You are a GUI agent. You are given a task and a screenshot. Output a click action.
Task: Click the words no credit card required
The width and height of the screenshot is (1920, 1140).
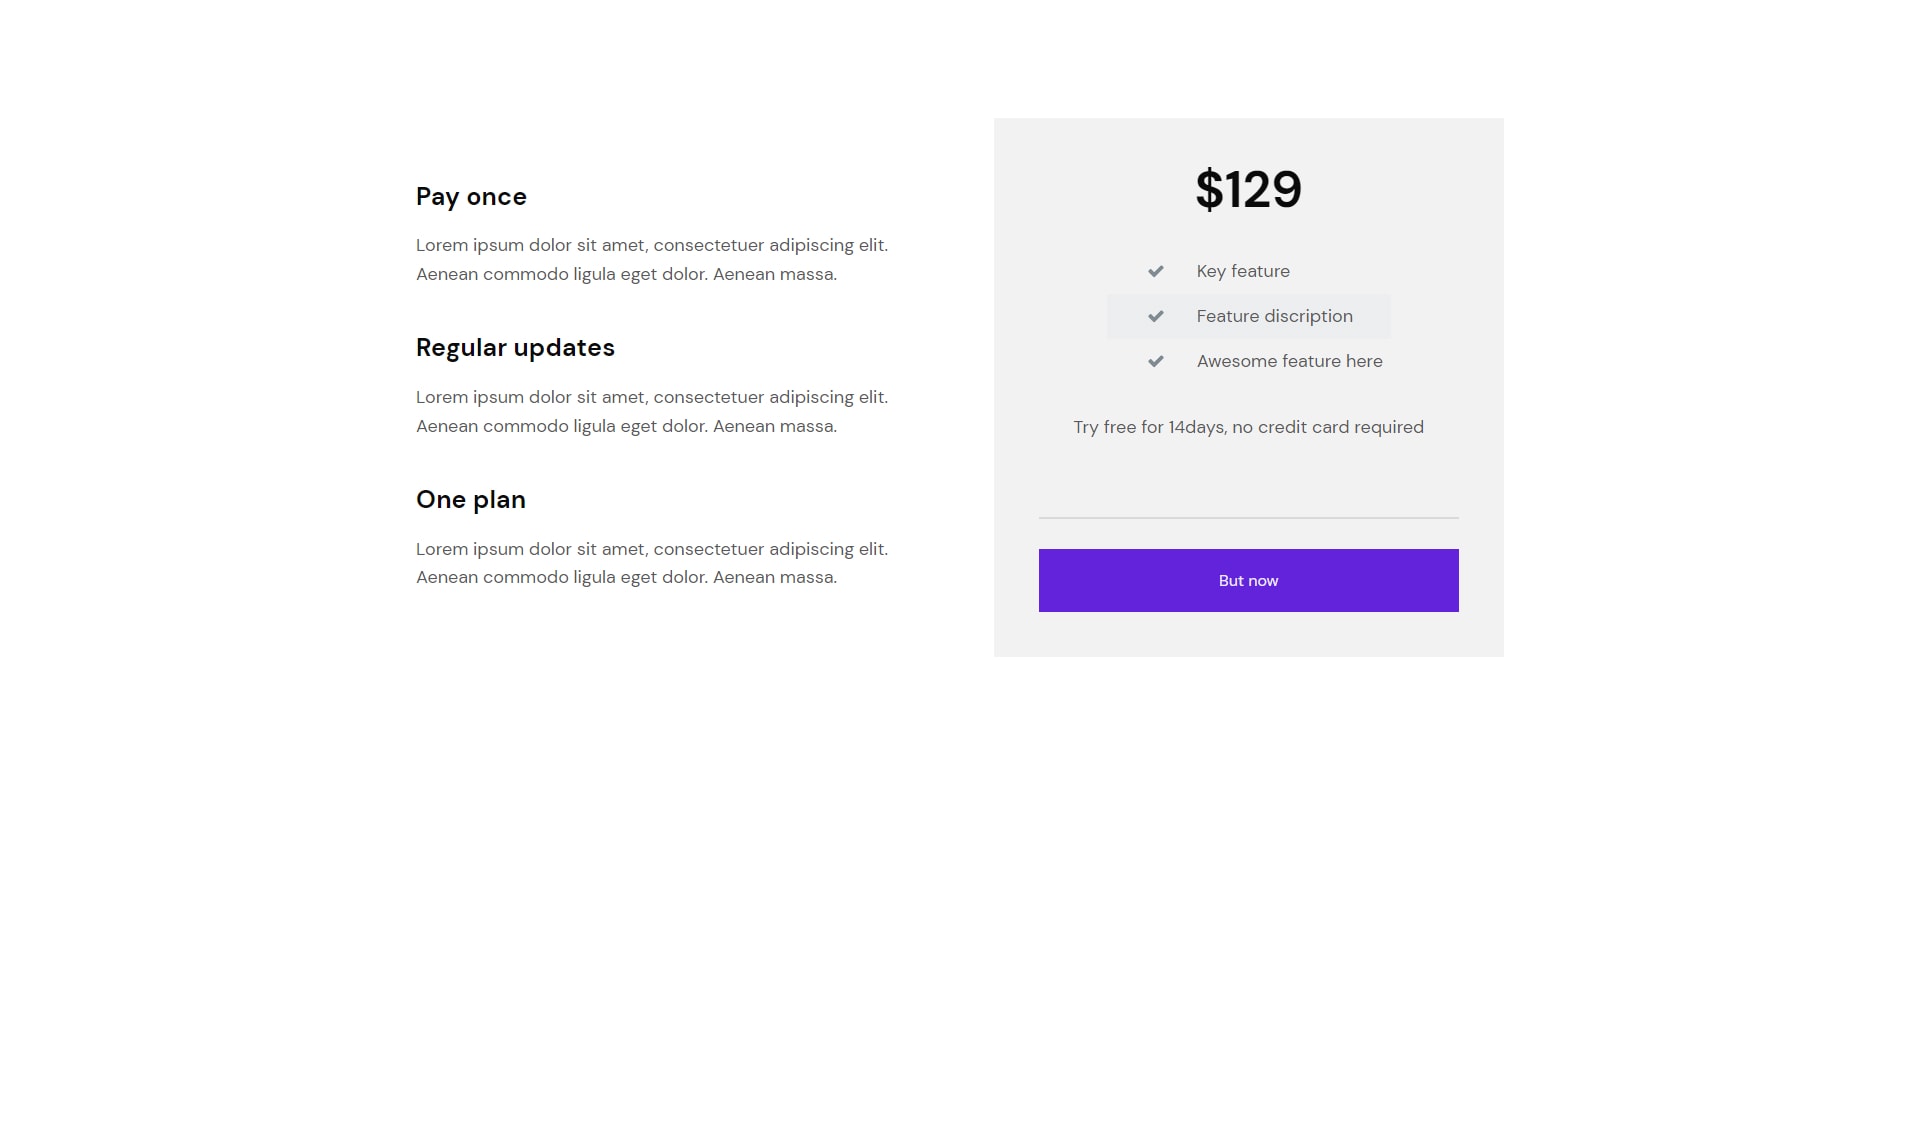(1328, 427)
